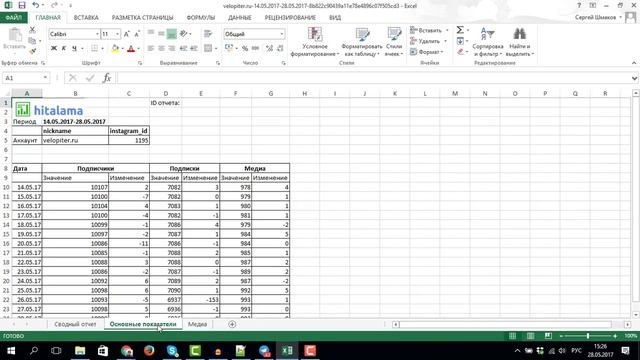Click the AutoSum sigma icon
640x360 pixels.
click(460, 30)
